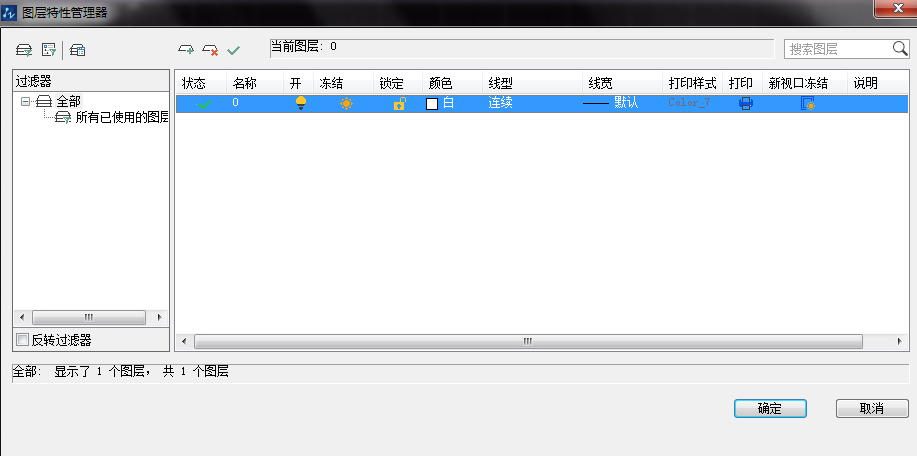917x456 pixels.
Task: Toggle the lock icon for layer 0
Action: tap(399, 103)
